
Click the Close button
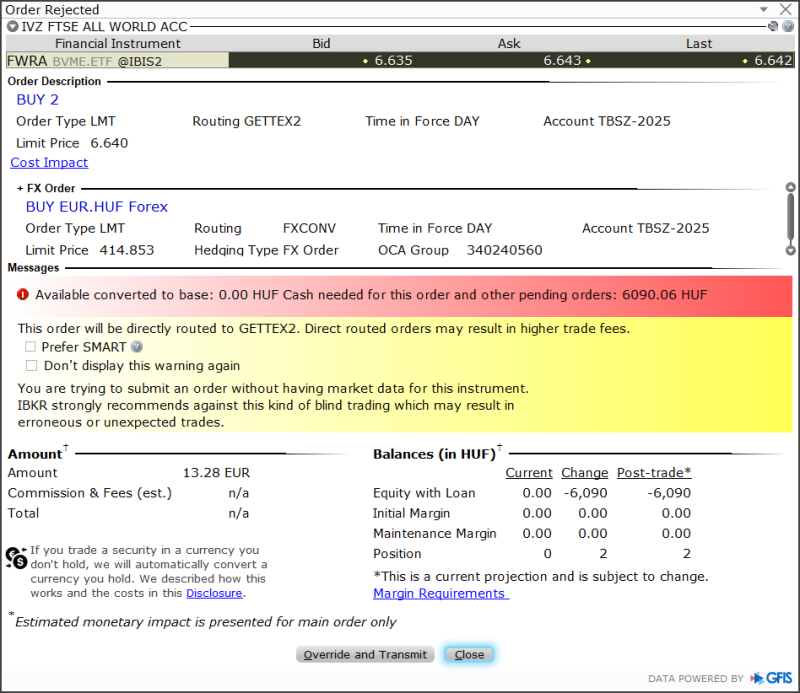pyautogui.click(x=469, y=654)
